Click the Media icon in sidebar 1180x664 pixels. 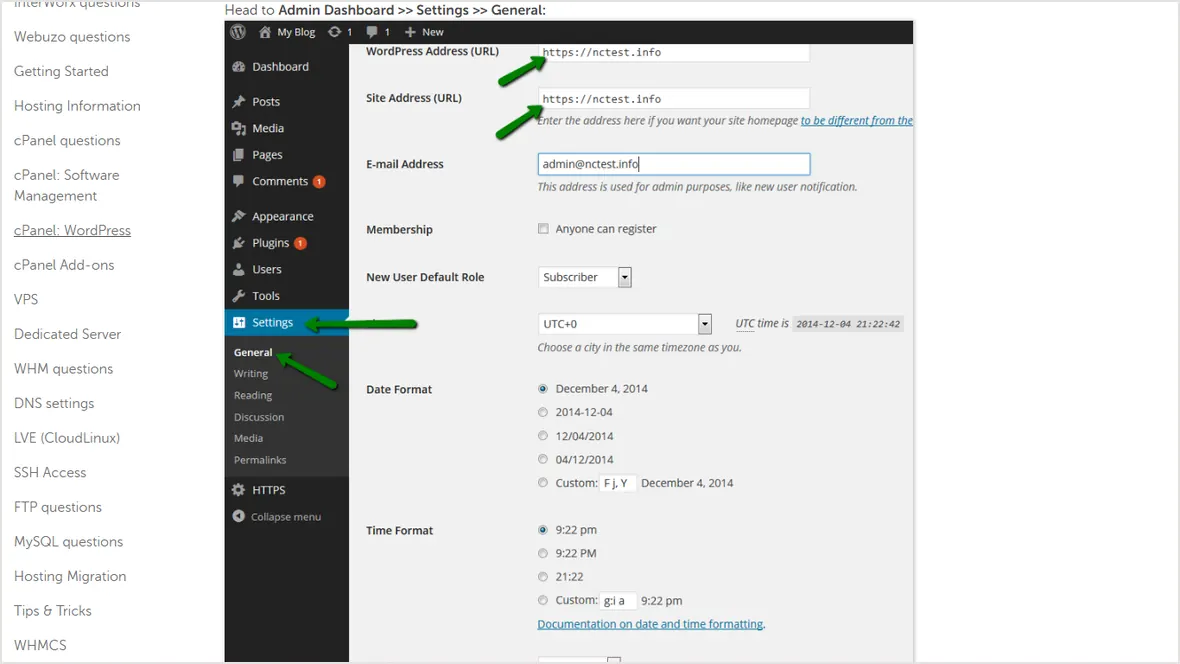[x=239, y=128]
